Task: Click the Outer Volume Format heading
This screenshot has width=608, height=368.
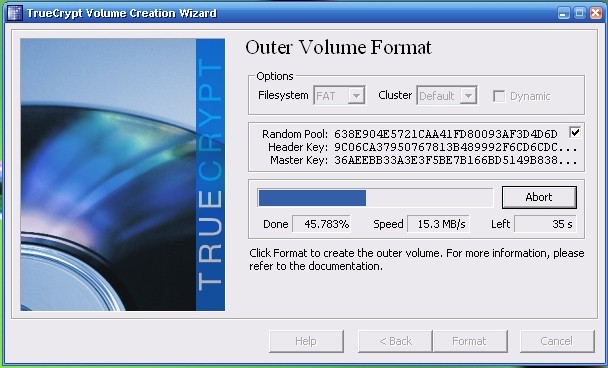Action: click(338, 48)
